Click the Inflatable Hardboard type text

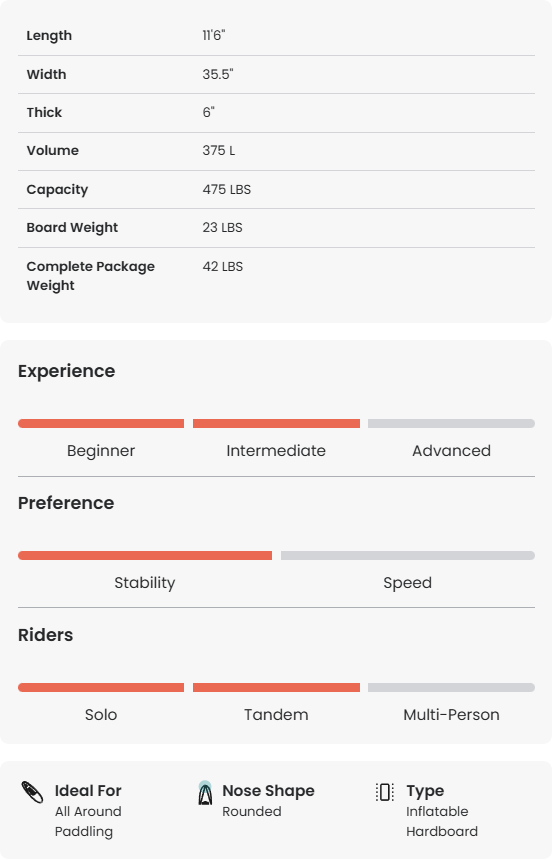pyautogui.click(x=442, y=821)
